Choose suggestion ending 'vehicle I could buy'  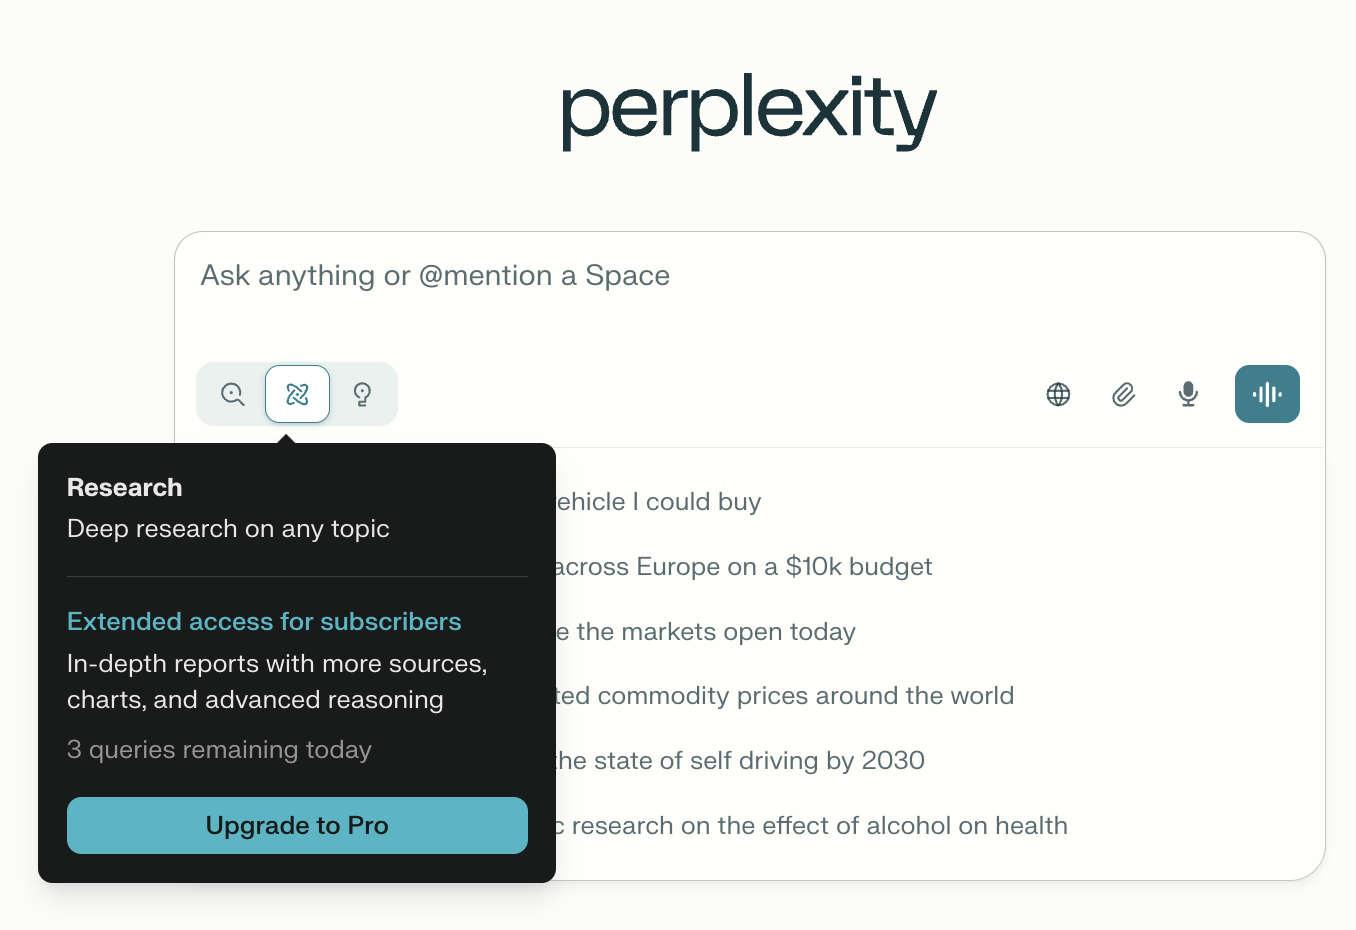tap(659, 502)
